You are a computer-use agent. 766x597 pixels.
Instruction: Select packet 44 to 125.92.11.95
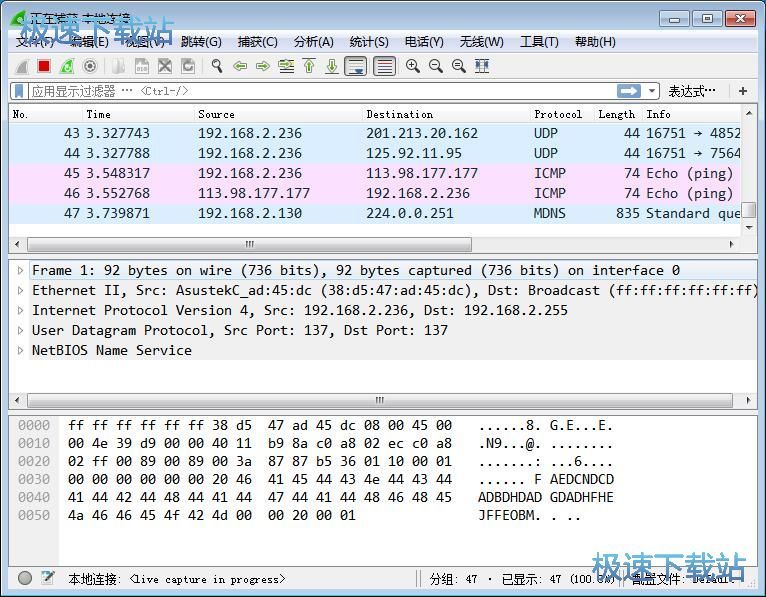[375, 153]
